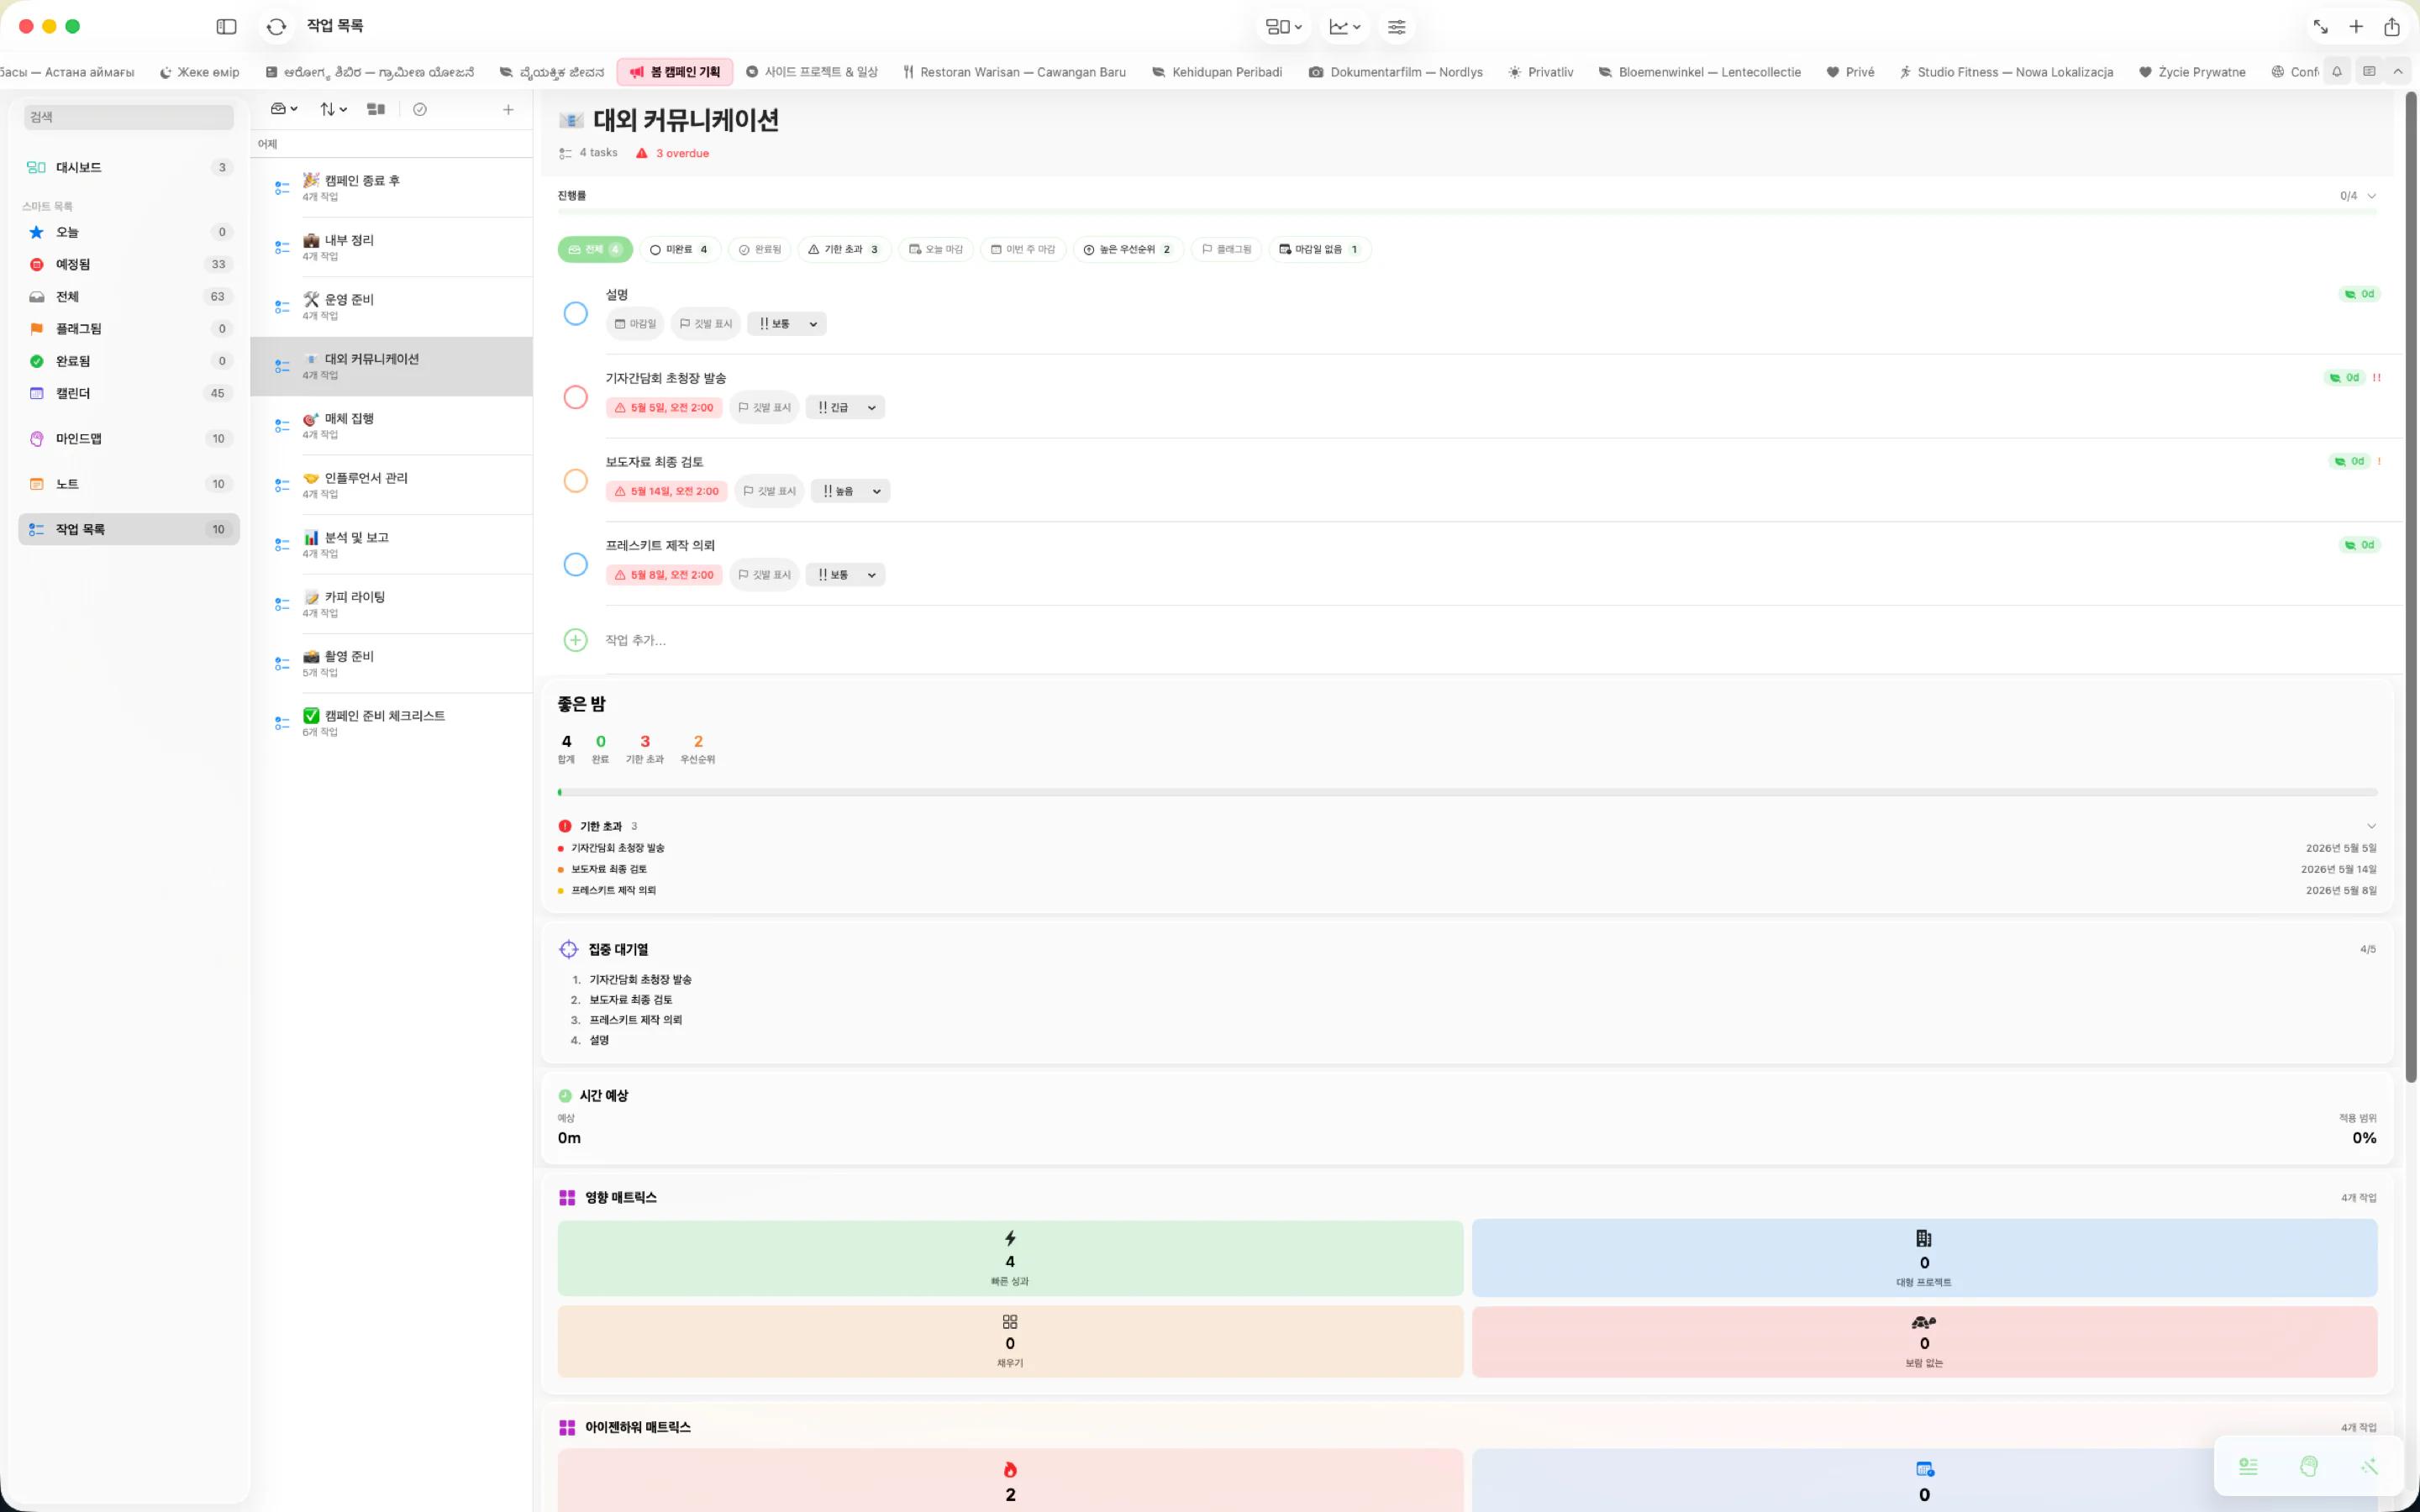Open 대시보드 in the sidebar
Viewport: 2420px width, 1512px height.
(x=129, y=168)
